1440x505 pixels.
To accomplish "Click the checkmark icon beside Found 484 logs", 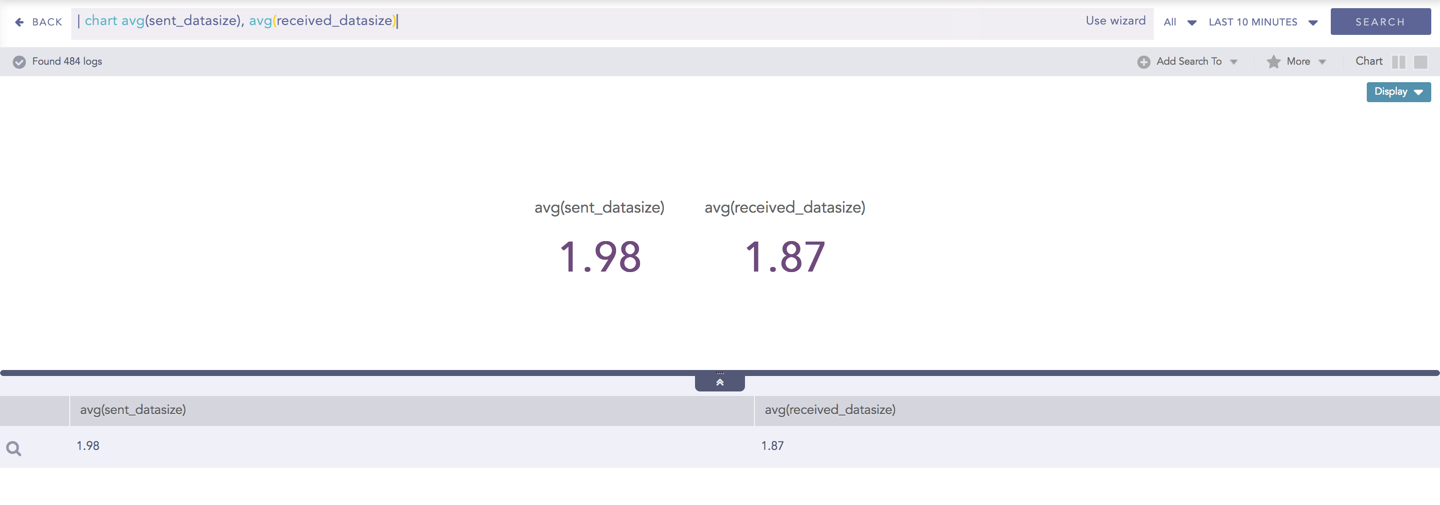I will point(19,62).
